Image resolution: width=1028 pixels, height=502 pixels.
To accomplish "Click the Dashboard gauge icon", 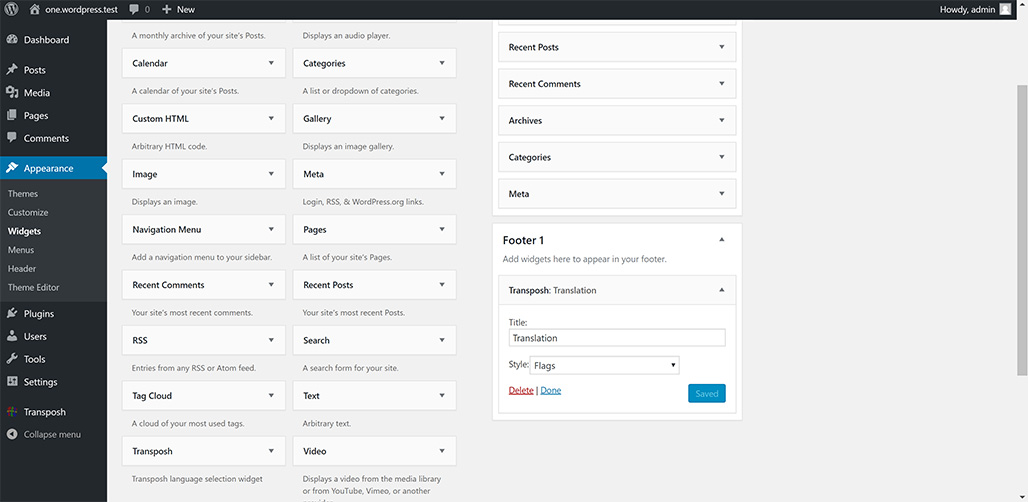I will coord(12,39).
